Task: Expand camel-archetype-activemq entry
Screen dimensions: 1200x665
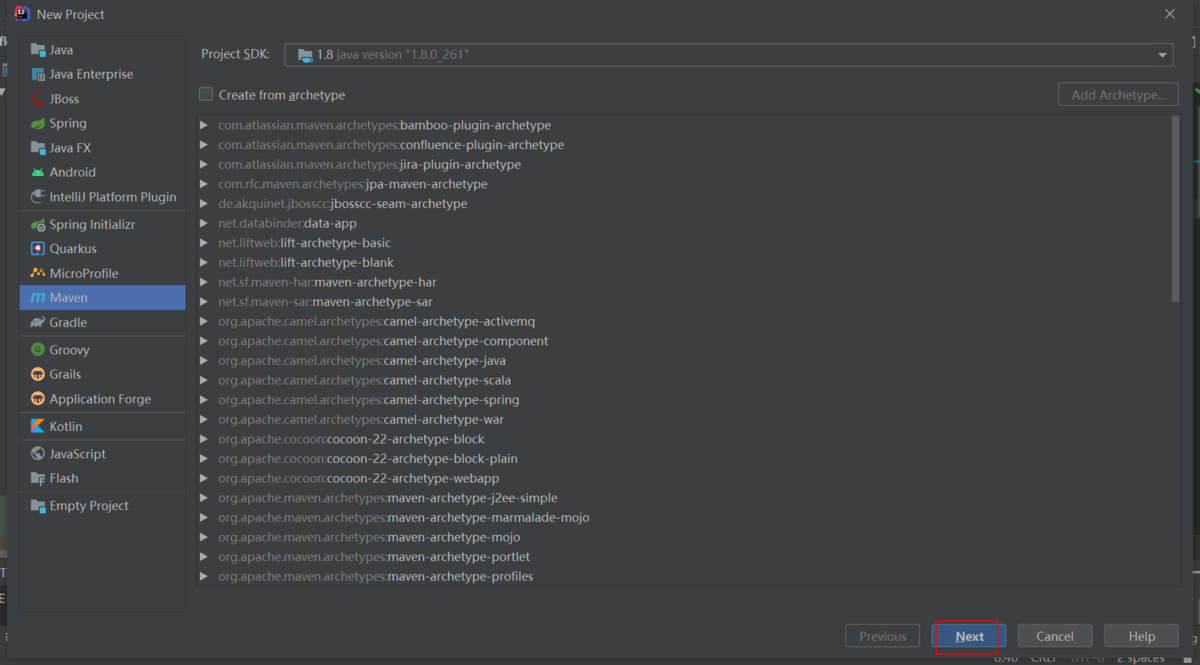Action: pos(204,321)
